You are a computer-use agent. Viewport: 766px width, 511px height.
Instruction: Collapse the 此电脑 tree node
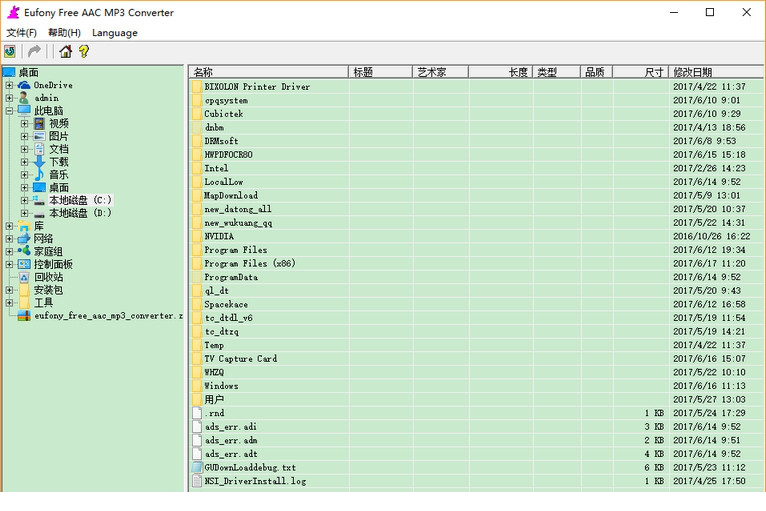(9, 110)
